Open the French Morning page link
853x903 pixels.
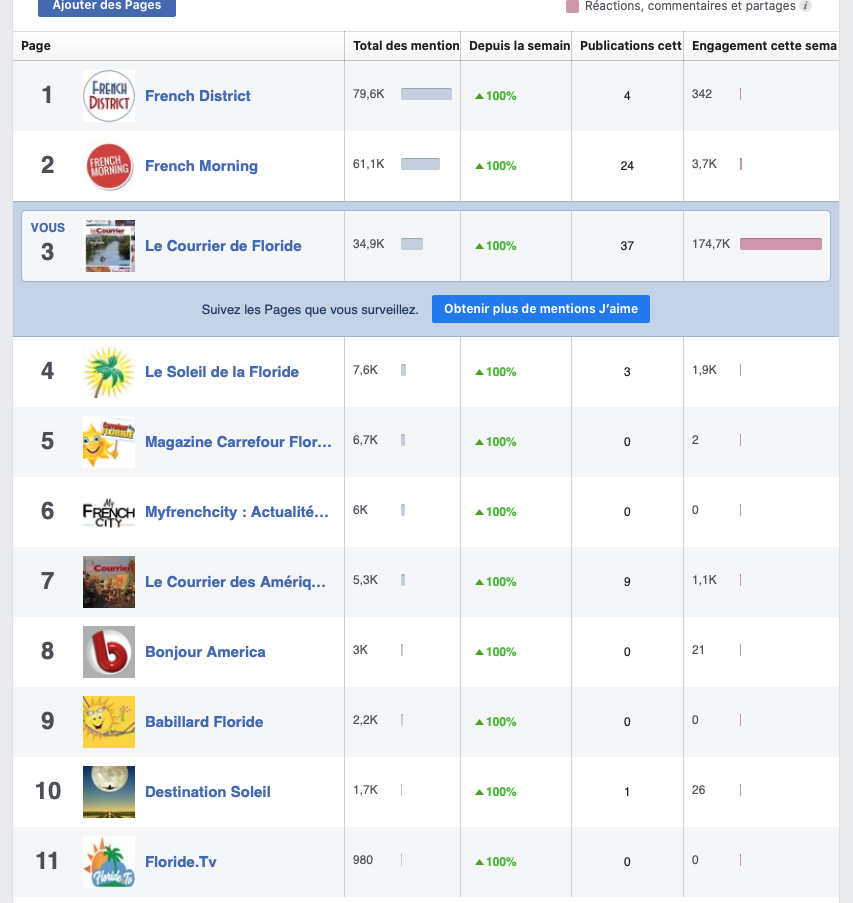(x=201, y=166)
